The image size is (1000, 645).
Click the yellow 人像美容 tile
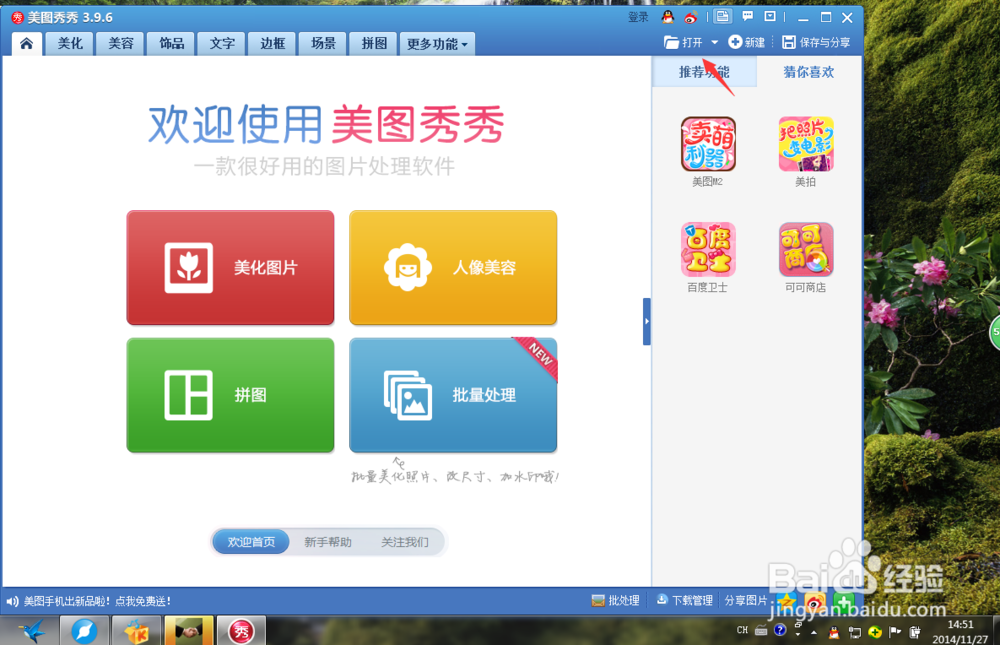point(453,267)
